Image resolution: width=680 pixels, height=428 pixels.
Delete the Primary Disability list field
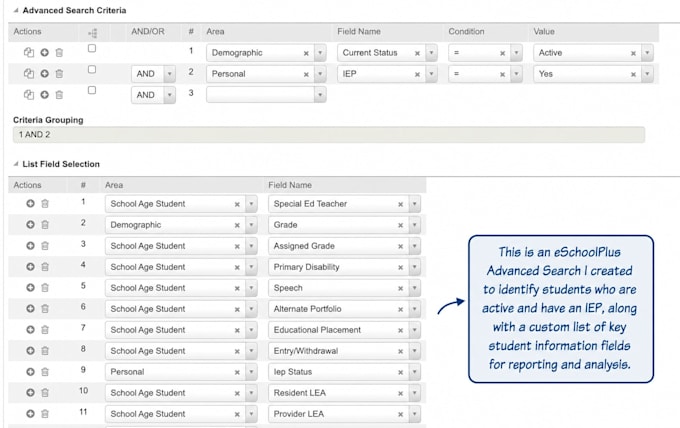point(45,266)
